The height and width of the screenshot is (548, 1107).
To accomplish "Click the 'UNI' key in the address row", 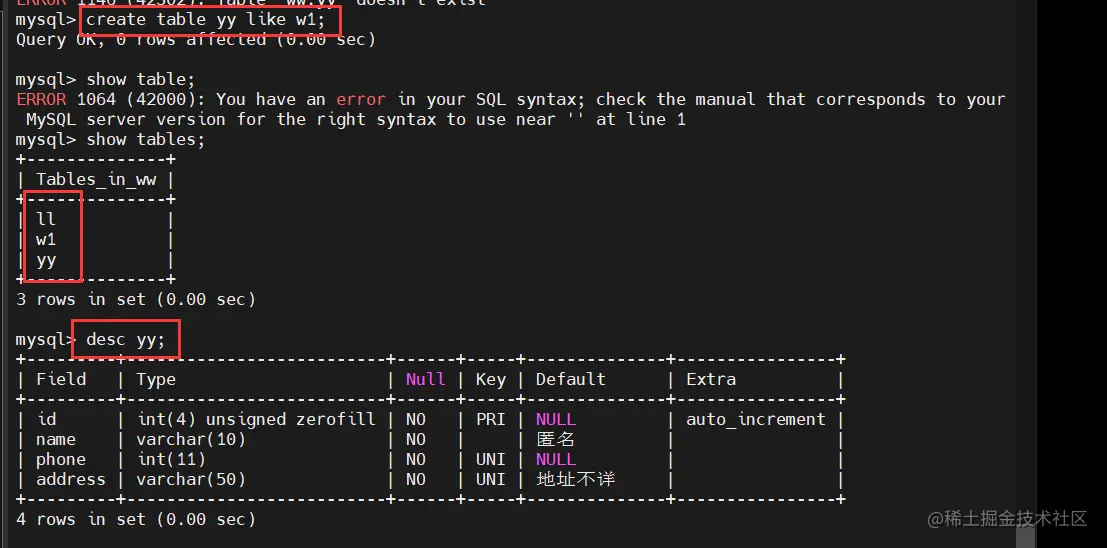I will pyautogui.click(x=491, y=480).
